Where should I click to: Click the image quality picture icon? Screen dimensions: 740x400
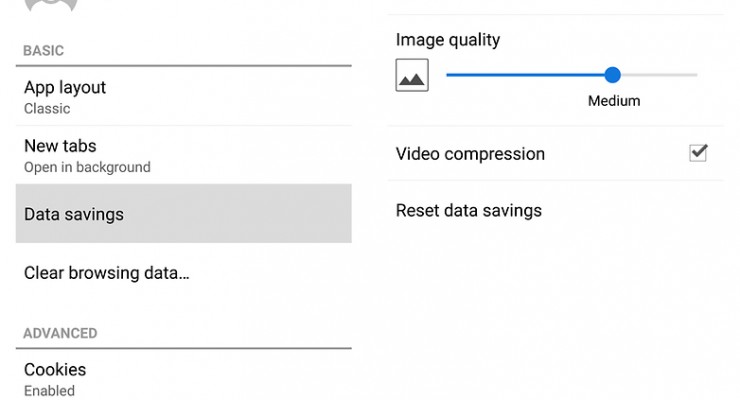(412, 75)
